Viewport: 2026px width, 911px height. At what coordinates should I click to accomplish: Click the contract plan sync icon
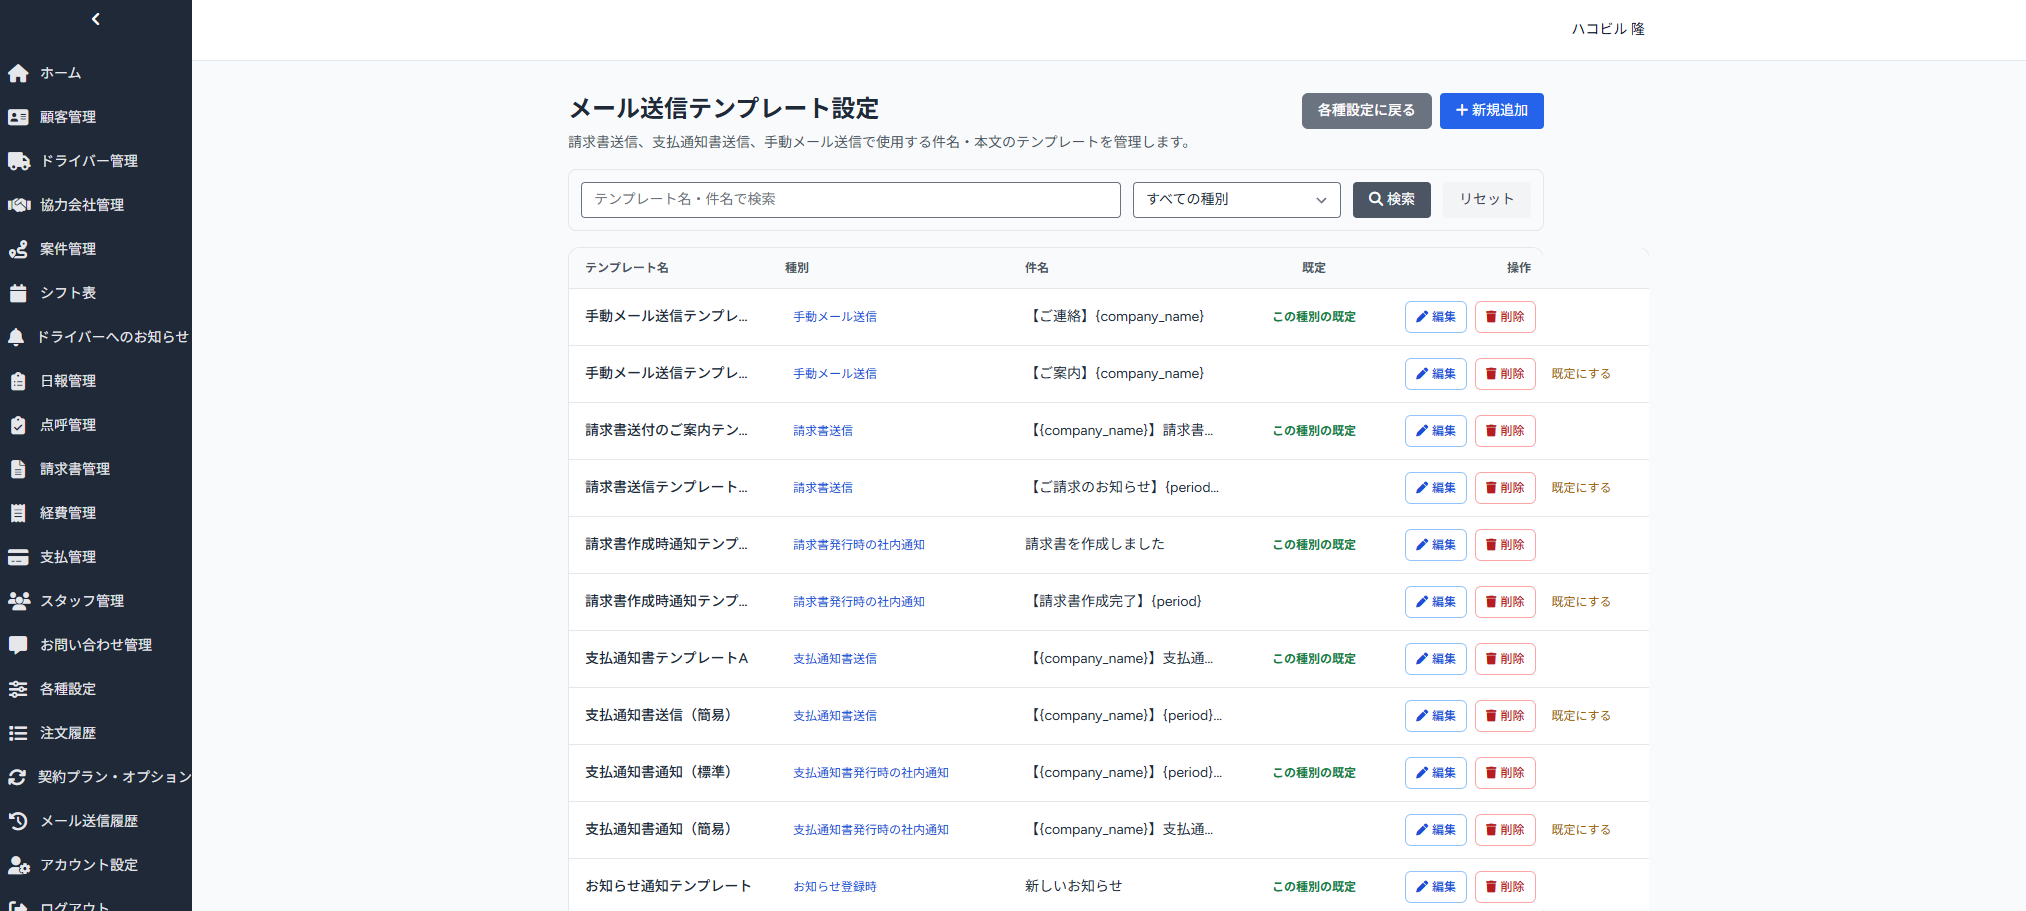pyautogui.click(x=17, y=777)
